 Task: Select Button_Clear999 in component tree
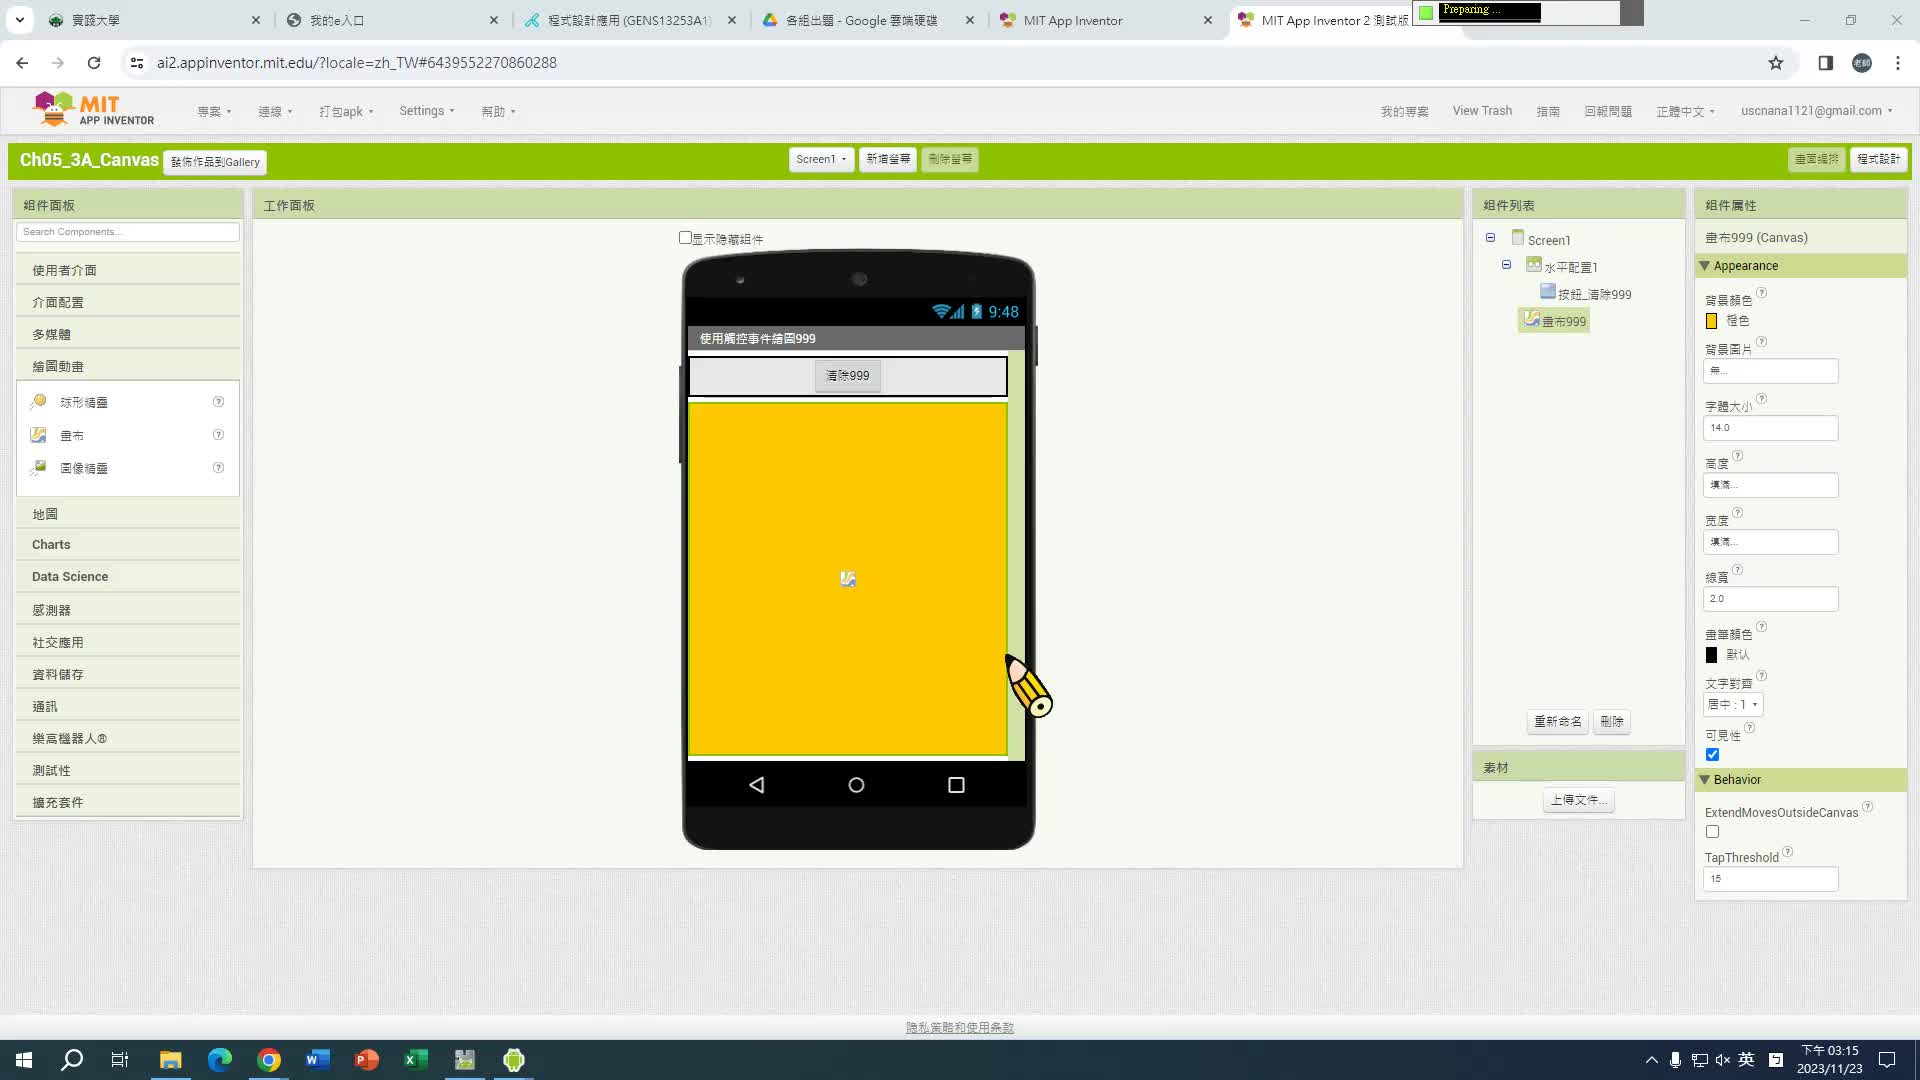1586,294
